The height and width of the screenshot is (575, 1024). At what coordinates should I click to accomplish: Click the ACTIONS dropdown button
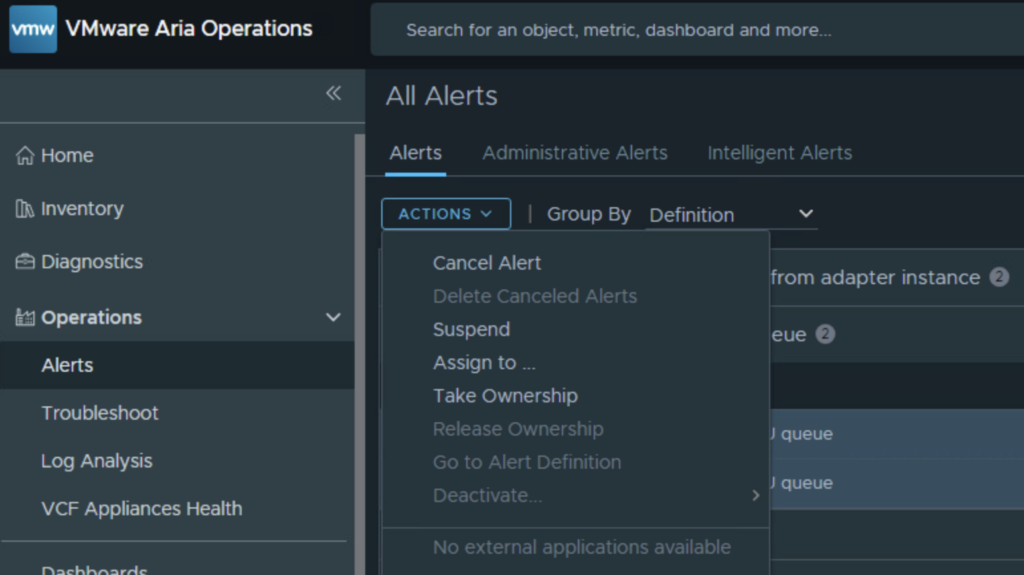point(445,214)
